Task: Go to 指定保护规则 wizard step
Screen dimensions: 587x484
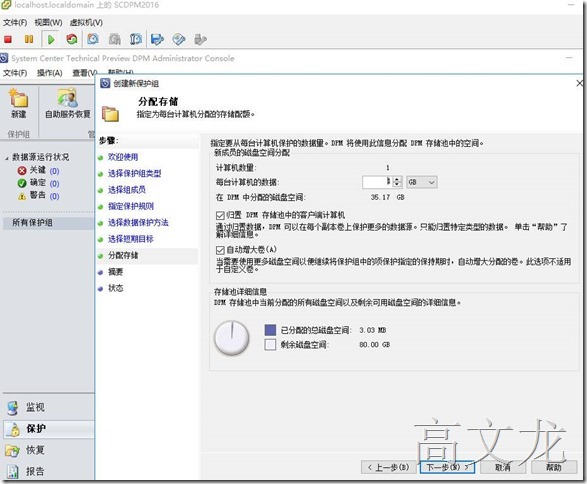Action: pos(131,206)
